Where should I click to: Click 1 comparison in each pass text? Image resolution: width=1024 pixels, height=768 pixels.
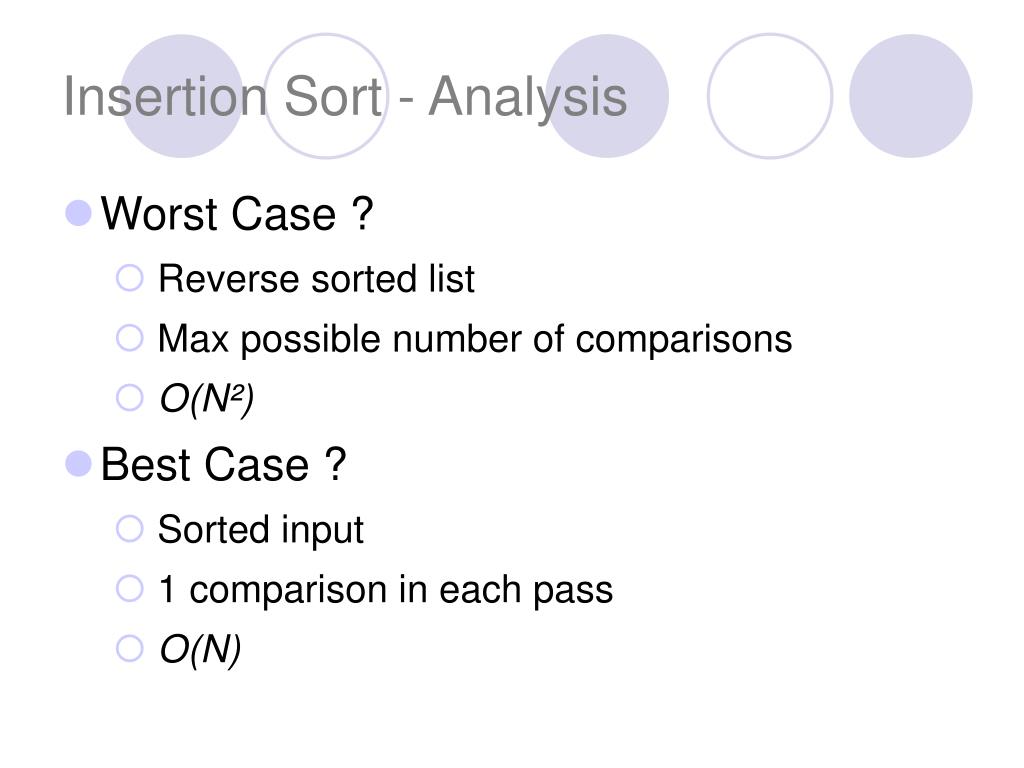[x=385, y=590]
